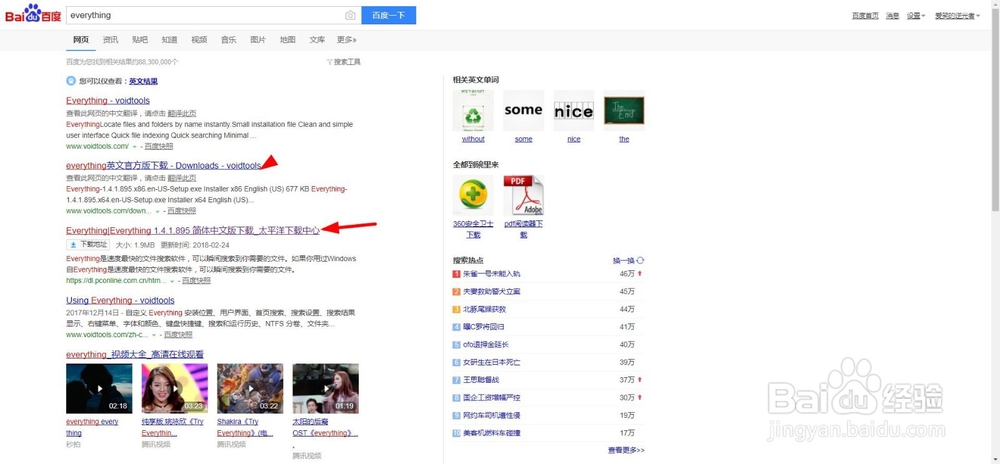Viewport: 1000px width, 464px height.
Task: Expand arrow next to www.voidtools.com/
Action: click(x=135, y=147)
